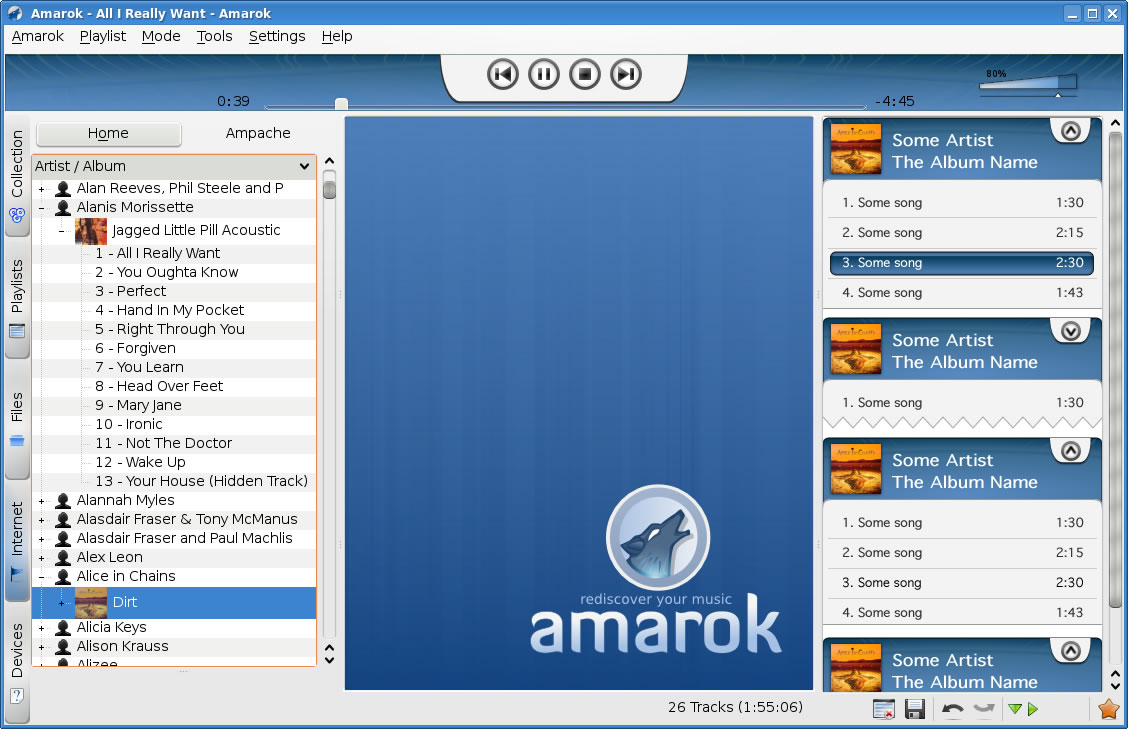Open the Help menu
Viewport: 1128px width, 729px height.
337,36
